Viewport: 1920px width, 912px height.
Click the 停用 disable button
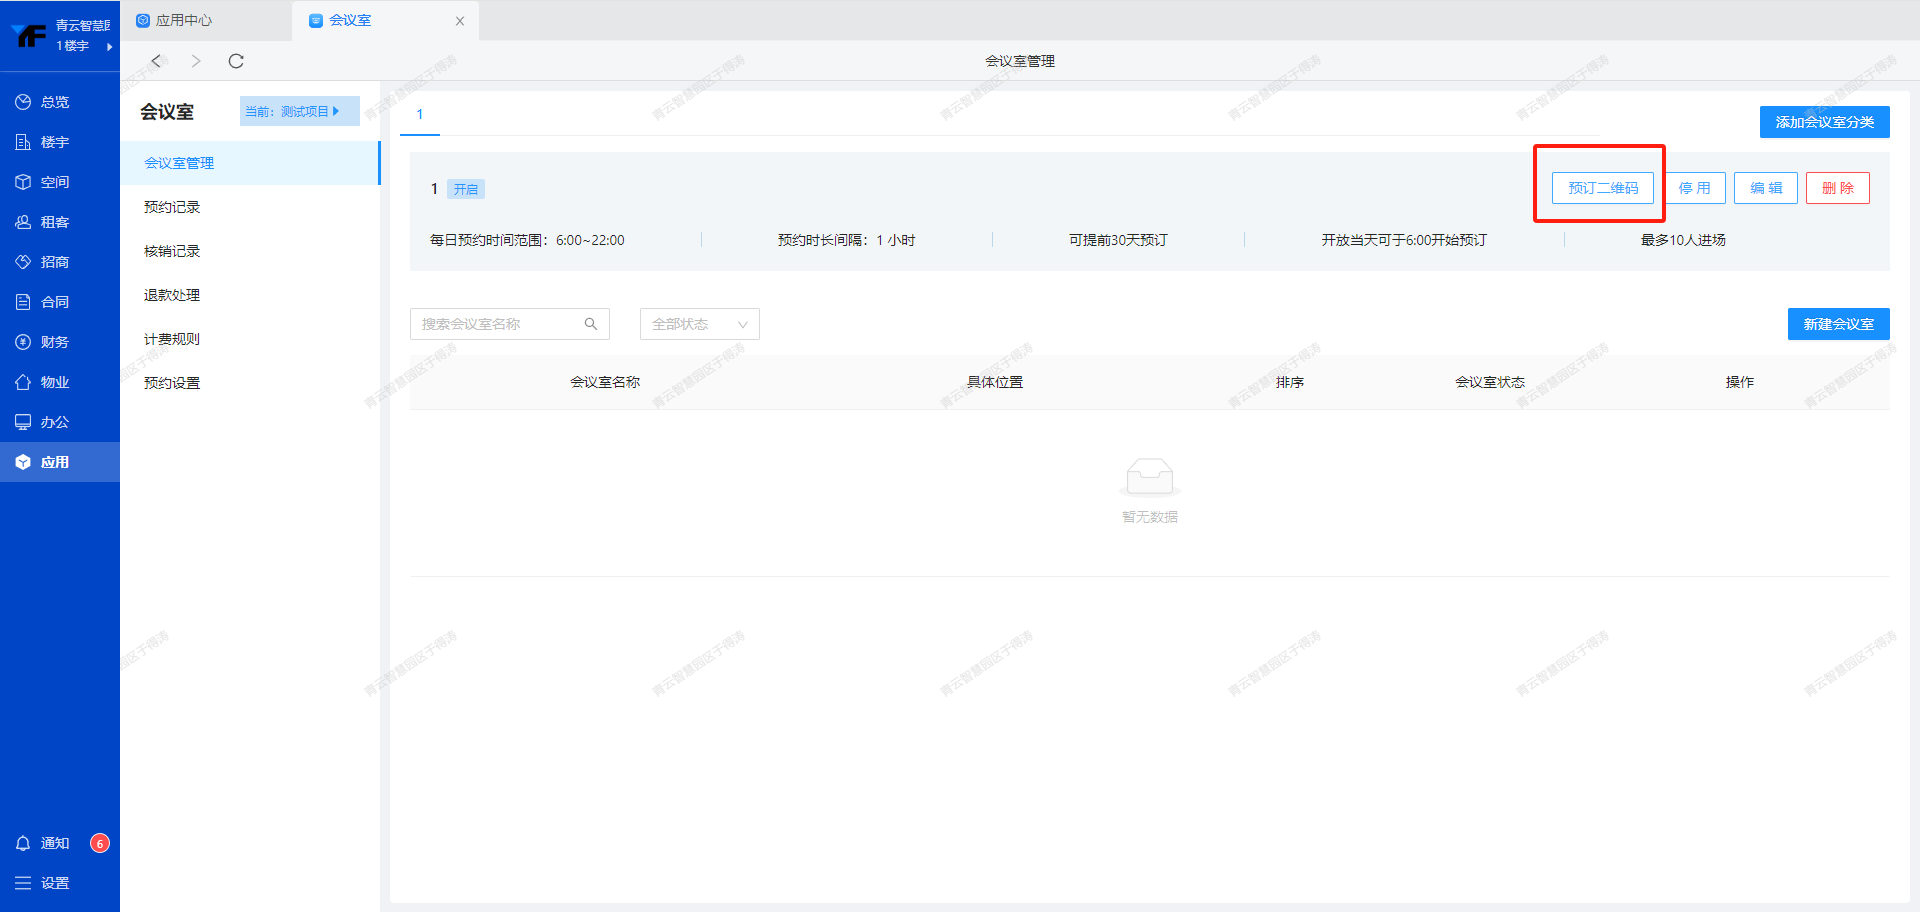pyautogui.click(x=1694, y=188)
